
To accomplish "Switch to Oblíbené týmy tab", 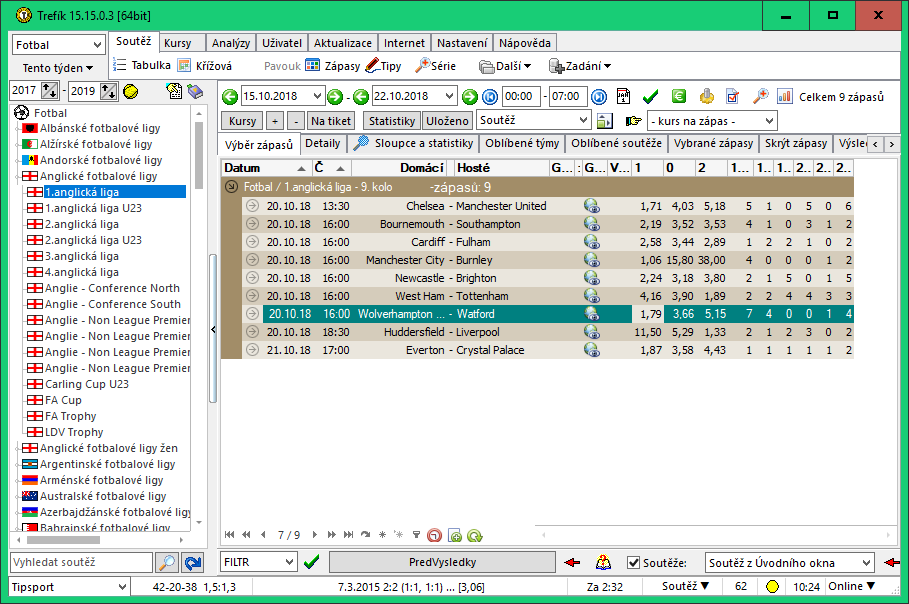I will pyautogui.click(x=522, y=143).
